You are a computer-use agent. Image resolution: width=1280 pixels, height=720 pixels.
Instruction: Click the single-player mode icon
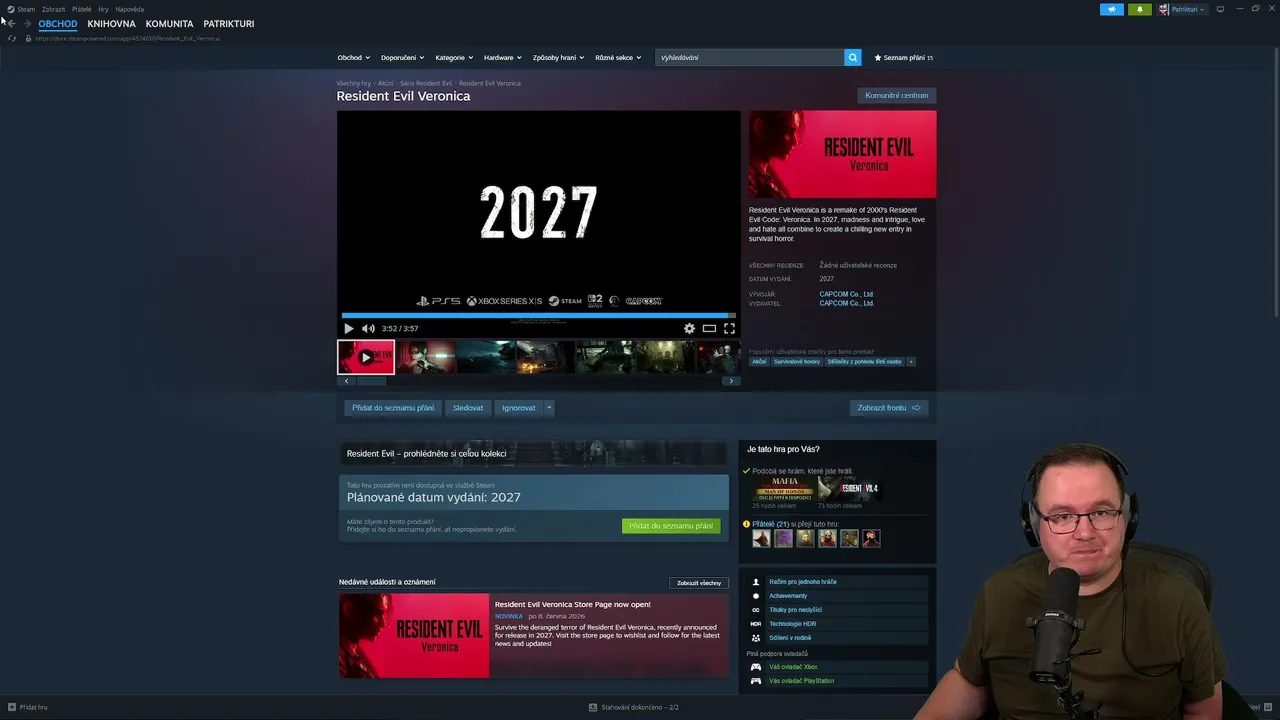(x=756, y=582)
